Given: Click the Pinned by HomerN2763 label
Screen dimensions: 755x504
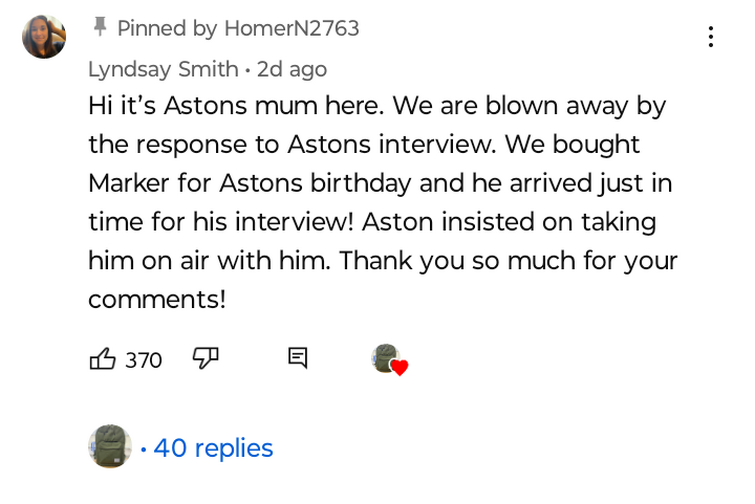Looking at the screenshot, I should [x=237, y=28].
